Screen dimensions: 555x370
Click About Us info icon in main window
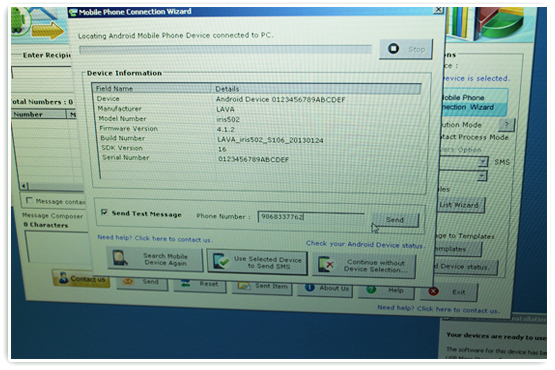[310, 288]
